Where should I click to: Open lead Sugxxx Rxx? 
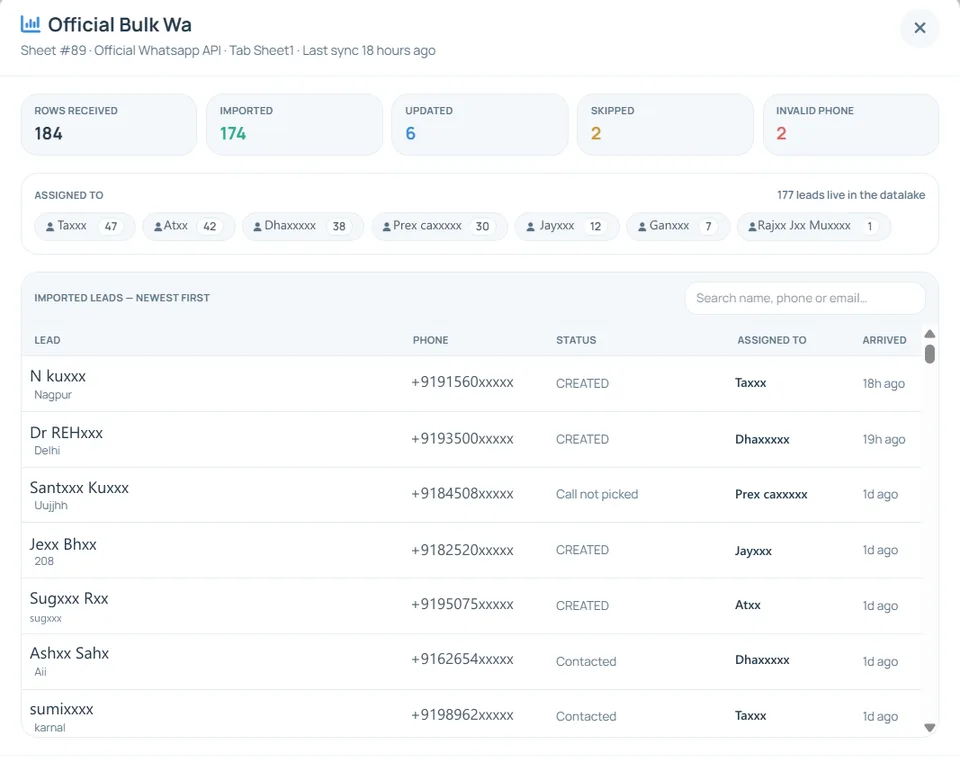(471, 606)
